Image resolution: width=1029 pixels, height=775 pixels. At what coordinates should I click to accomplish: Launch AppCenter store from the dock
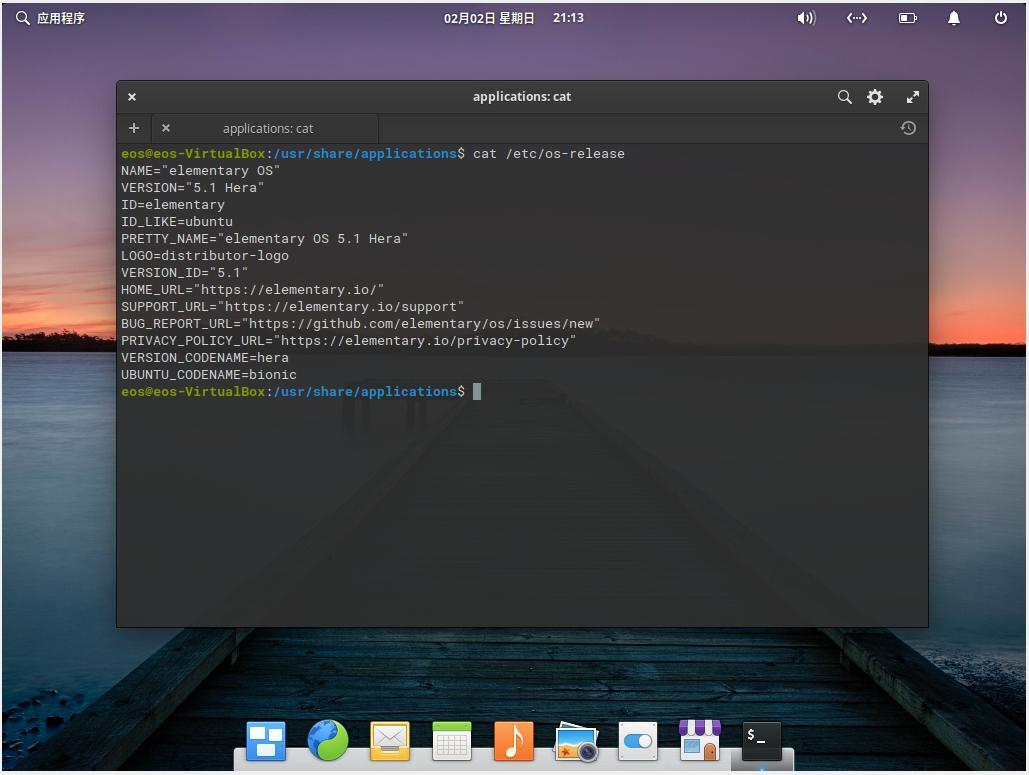click(699, 741)
